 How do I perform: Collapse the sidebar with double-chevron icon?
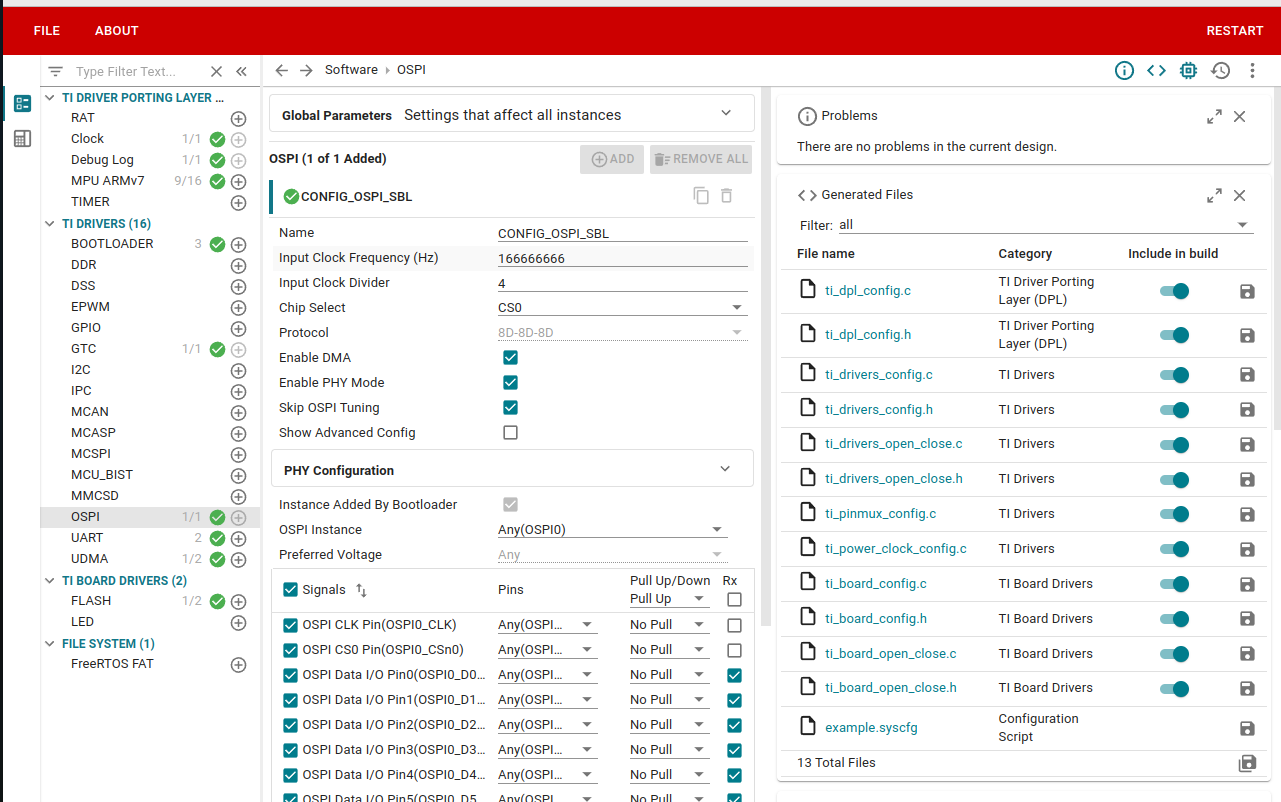tap(241, 72)
